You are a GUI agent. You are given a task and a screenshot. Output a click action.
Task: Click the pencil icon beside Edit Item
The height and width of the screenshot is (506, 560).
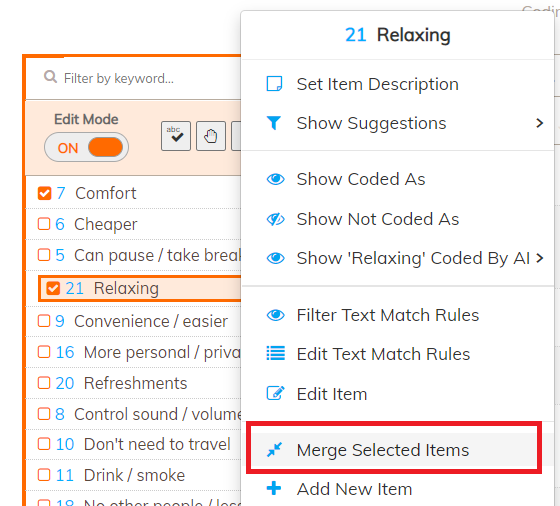click(275, 394)
